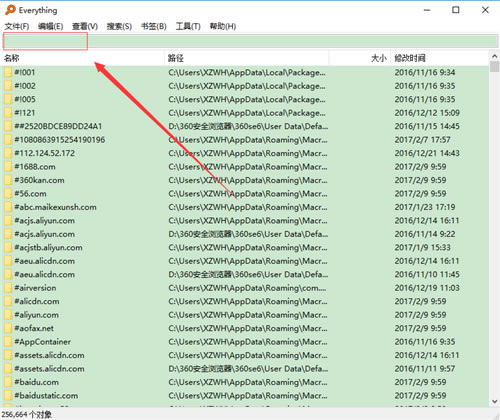Select the folder icon next to #1688.com
The width and height of the screenshot is (500, 420).
click(x=8, y=167)
